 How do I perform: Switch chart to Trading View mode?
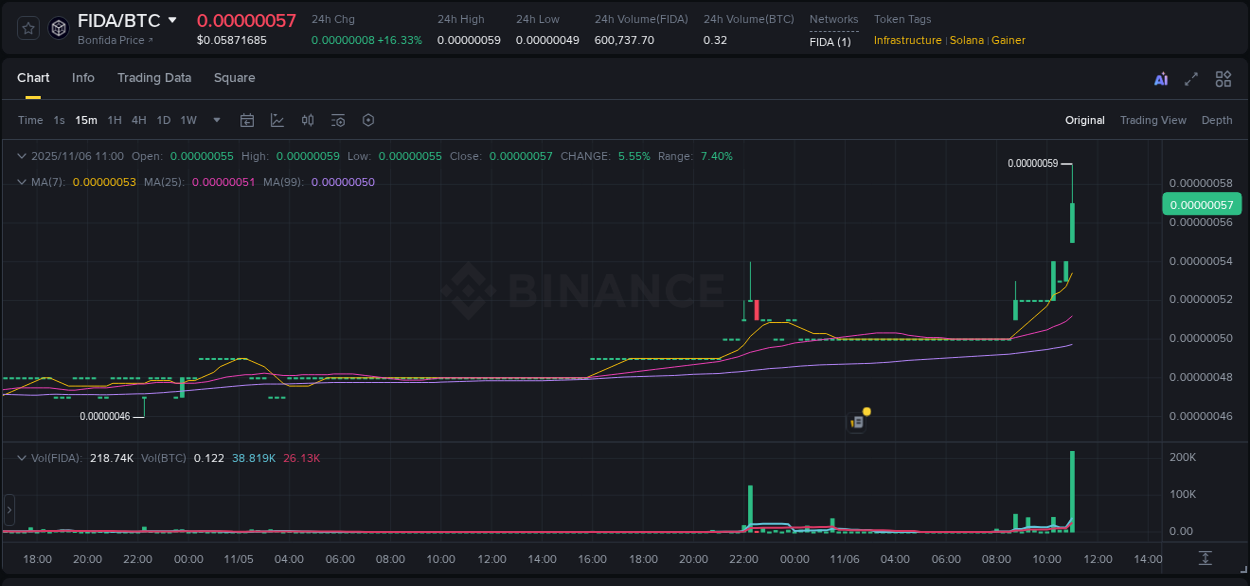coord(1153,120)
